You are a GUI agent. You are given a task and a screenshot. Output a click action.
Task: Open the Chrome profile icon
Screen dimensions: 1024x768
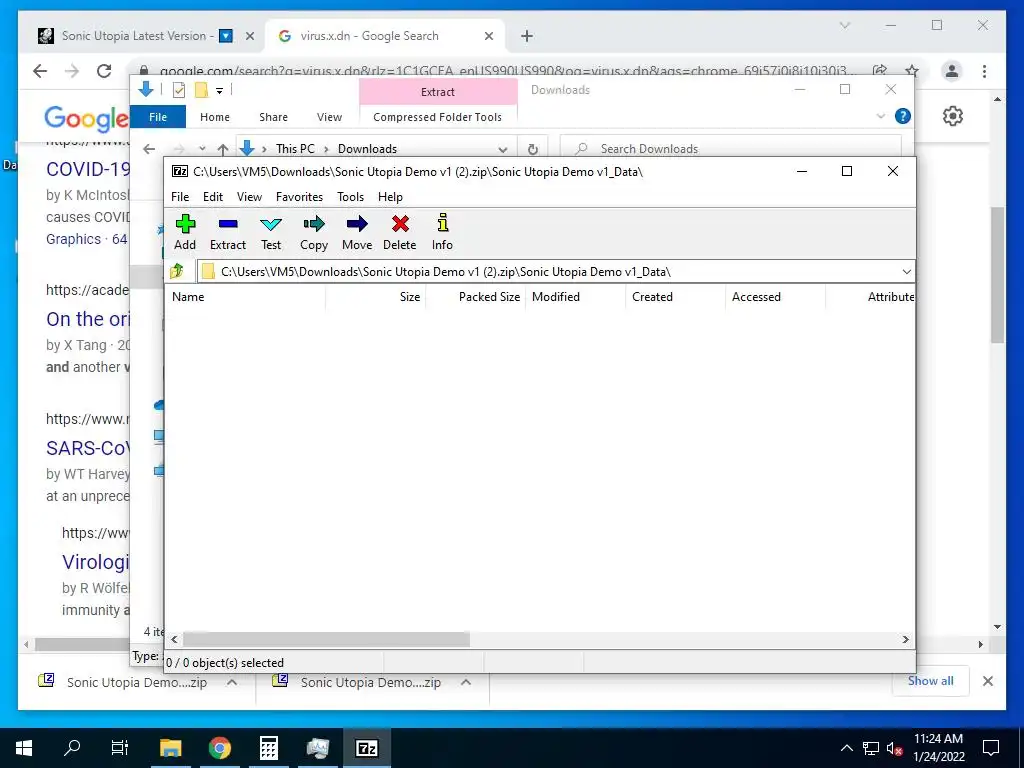pyautogui.click(x=952, y=71)
